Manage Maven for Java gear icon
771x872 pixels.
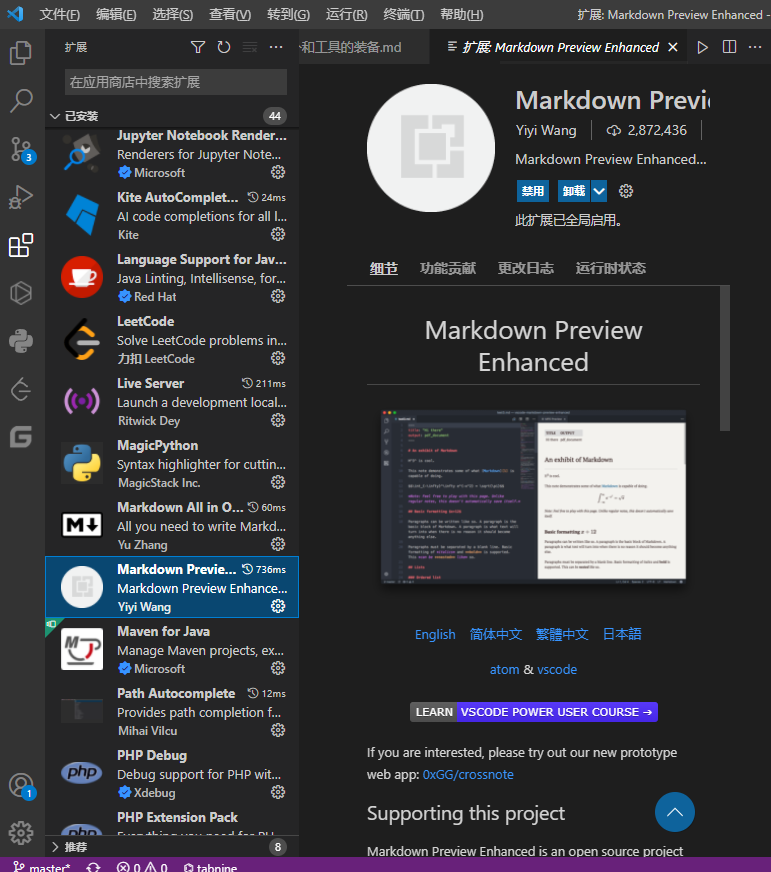tap(278, 668)
